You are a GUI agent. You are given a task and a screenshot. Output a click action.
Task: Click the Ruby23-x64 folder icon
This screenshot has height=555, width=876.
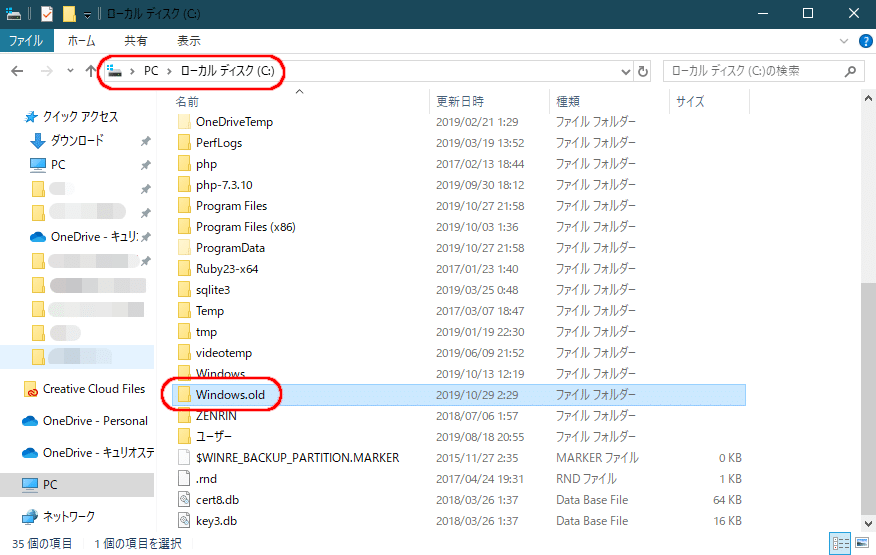coord(184,269)
